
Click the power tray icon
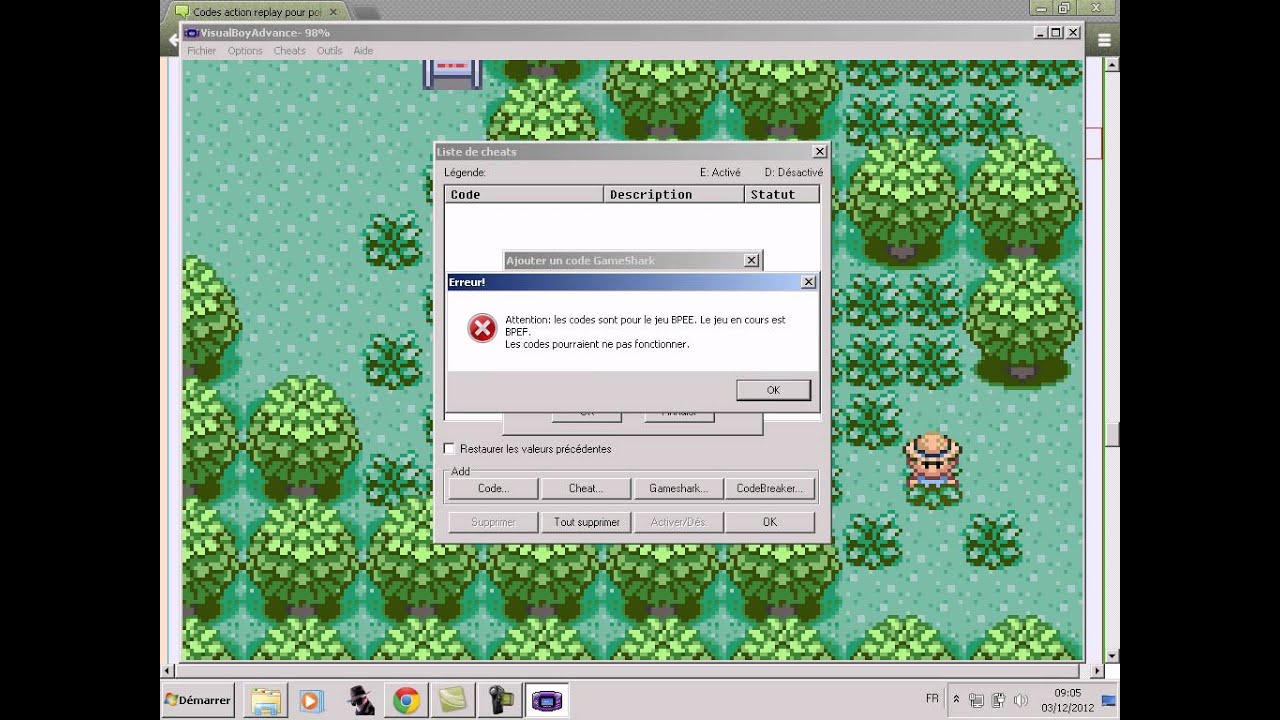(x=998, y=700)
